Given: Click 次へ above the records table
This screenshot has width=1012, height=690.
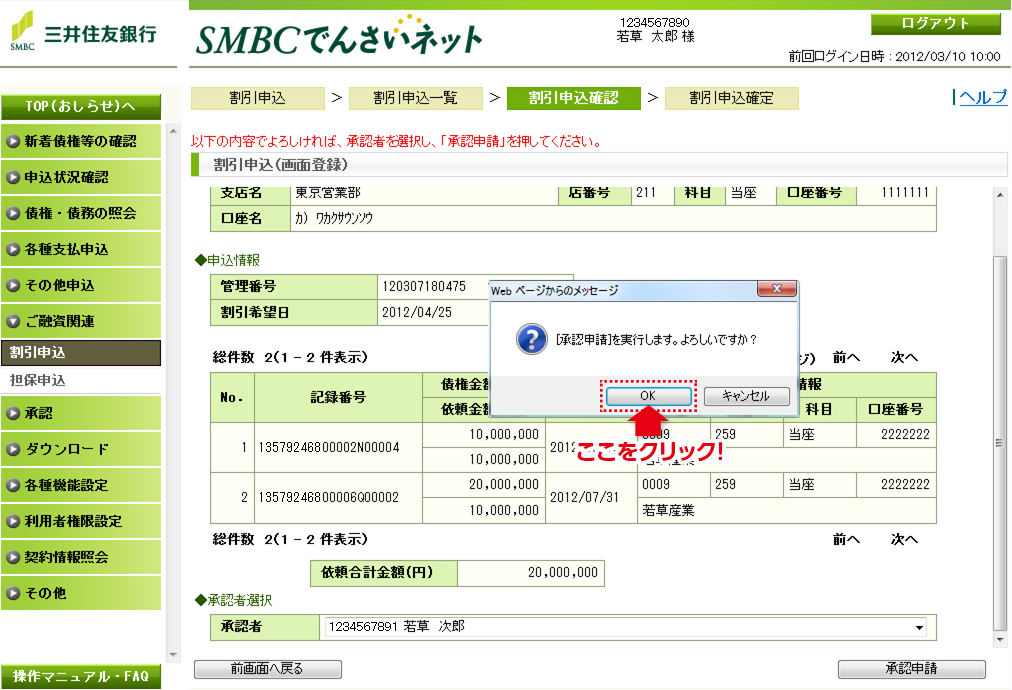Looking at the screenshot, I should pos(904,358).
